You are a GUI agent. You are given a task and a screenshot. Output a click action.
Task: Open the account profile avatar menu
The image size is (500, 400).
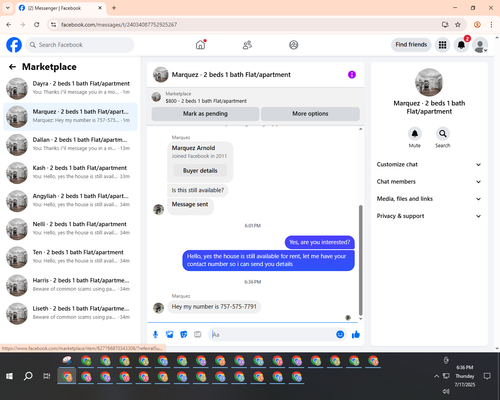tap(480, 45)
